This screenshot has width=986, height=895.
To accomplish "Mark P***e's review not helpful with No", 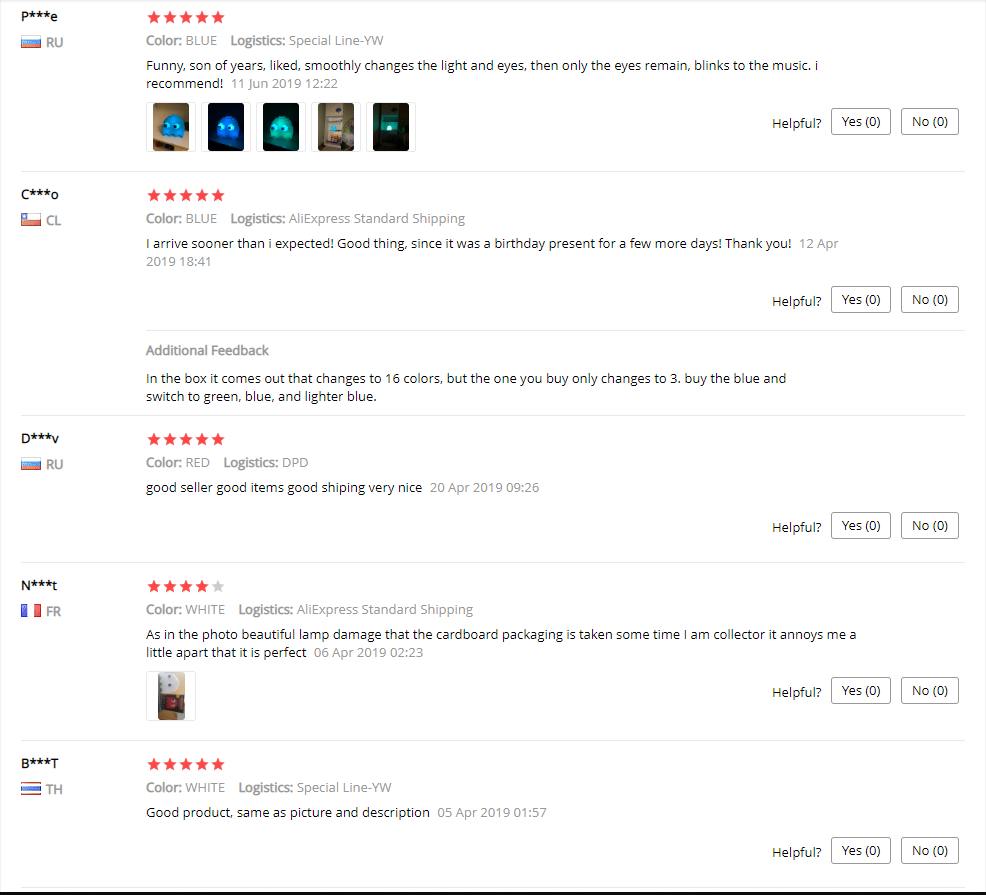I will click(929, 121).
